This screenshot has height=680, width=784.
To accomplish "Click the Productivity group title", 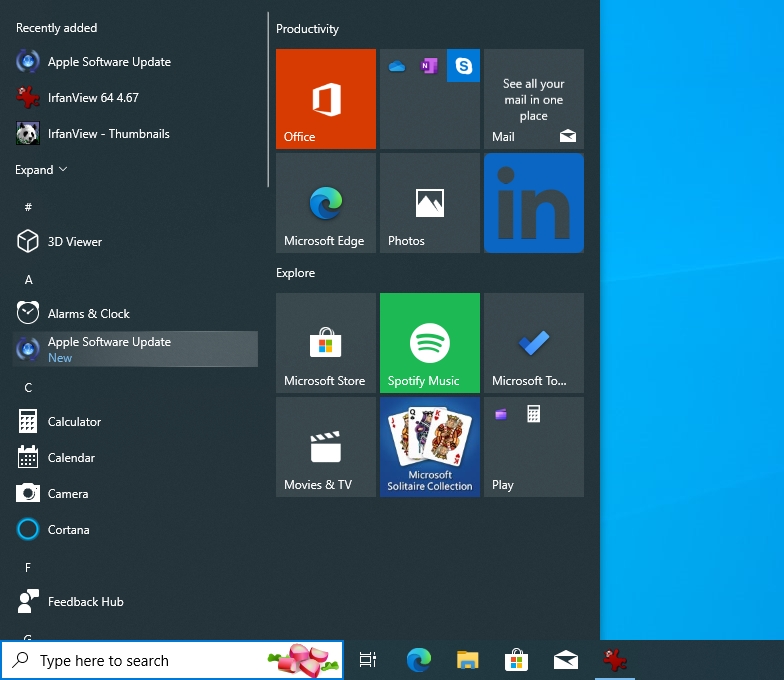I will click(308, 29).
